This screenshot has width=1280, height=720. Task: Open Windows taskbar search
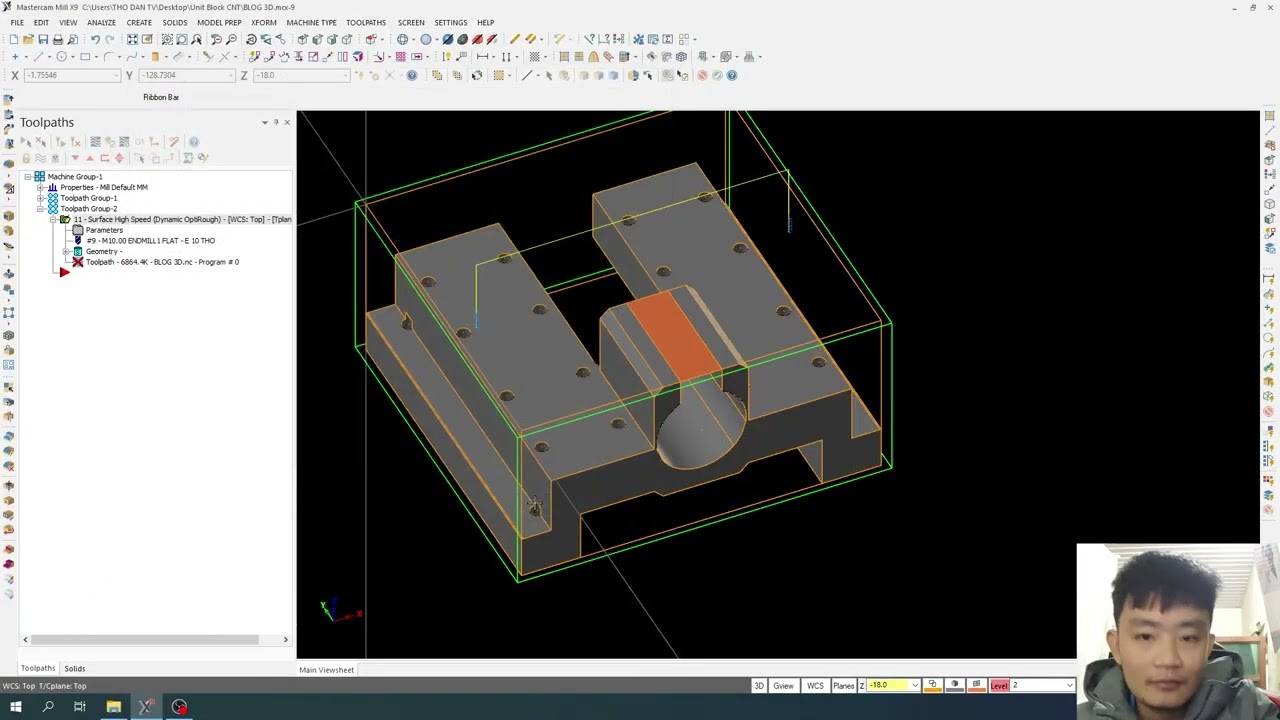point(47,707)
